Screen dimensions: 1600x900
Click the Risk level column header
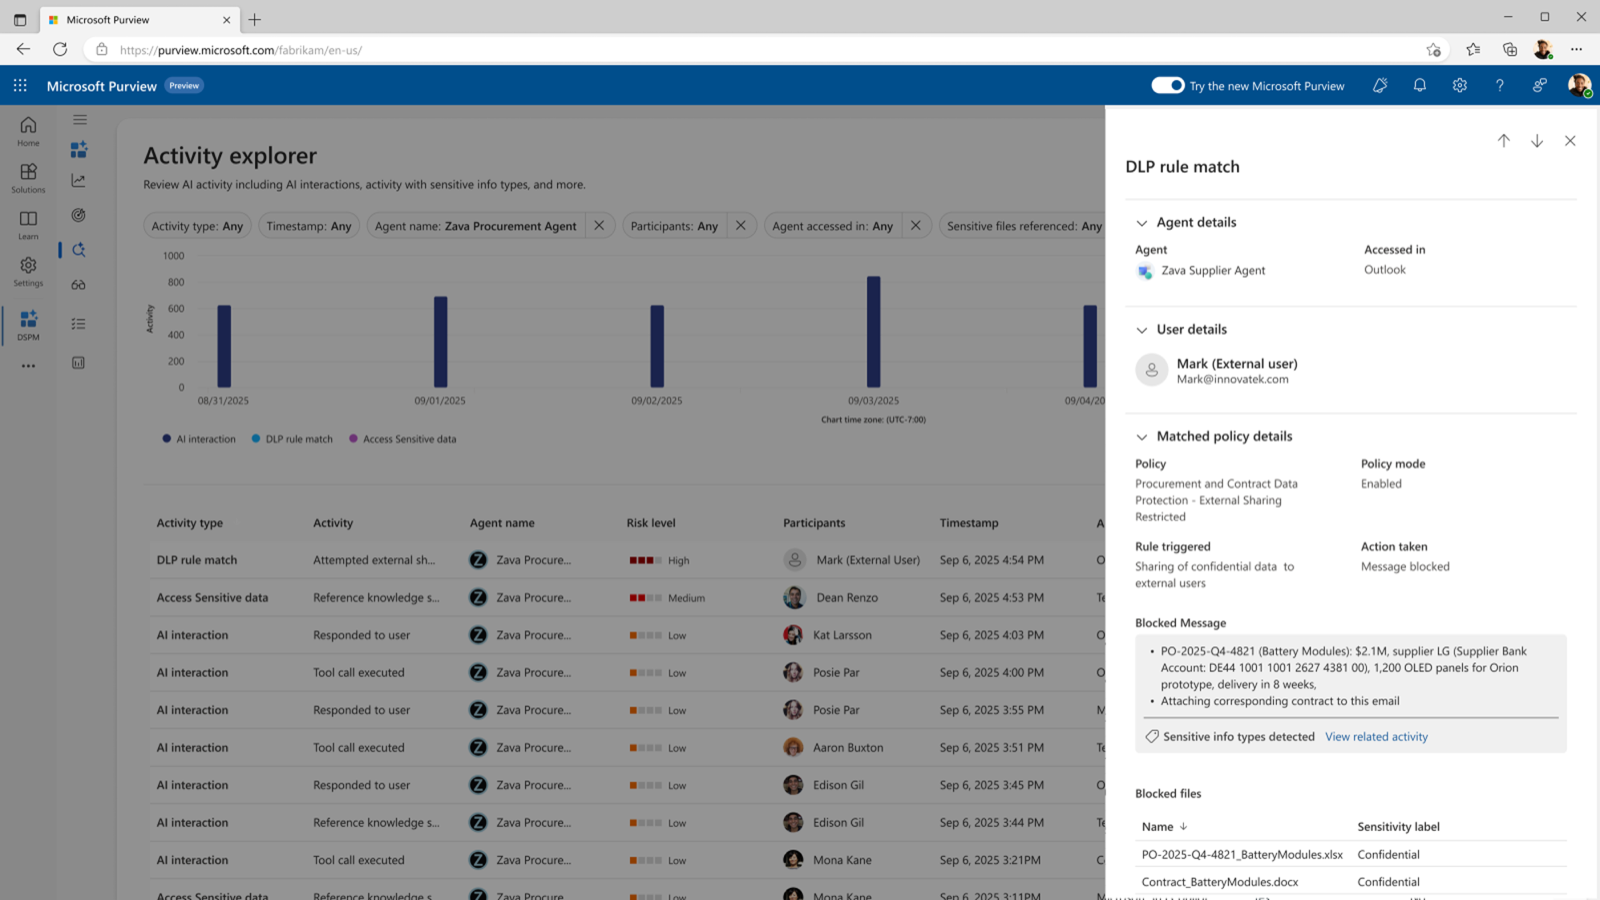point(651,523)
